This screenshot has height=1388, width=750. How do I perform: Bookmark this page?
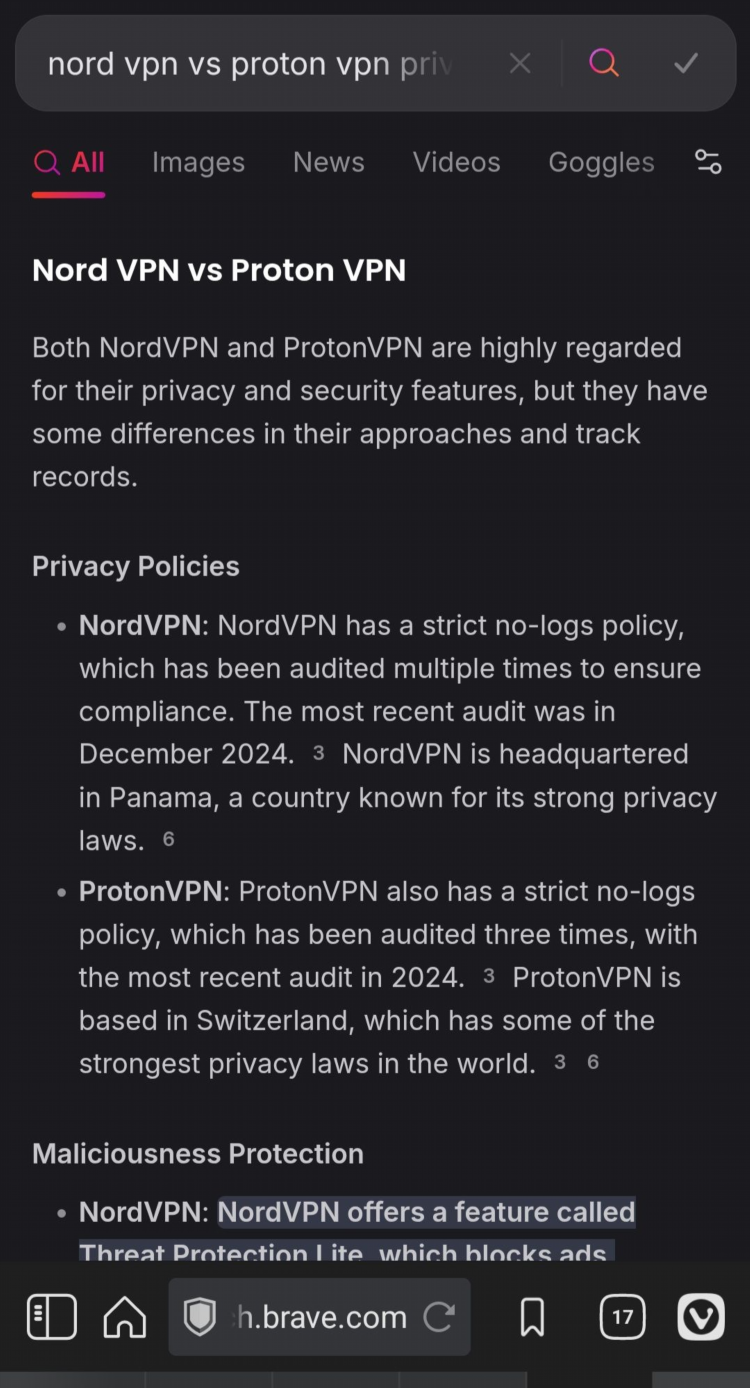pos(533,1318)
